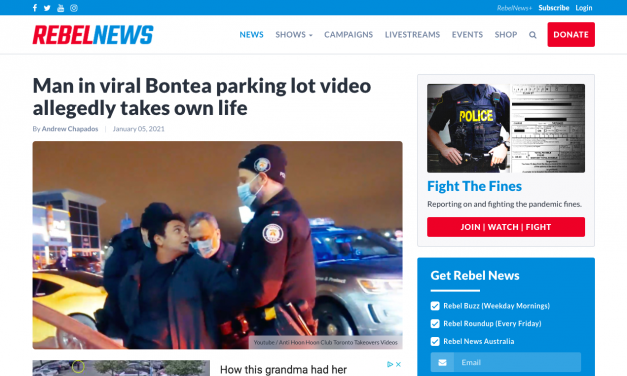
Task: Click the main article photo
Action: coord(218,245)
